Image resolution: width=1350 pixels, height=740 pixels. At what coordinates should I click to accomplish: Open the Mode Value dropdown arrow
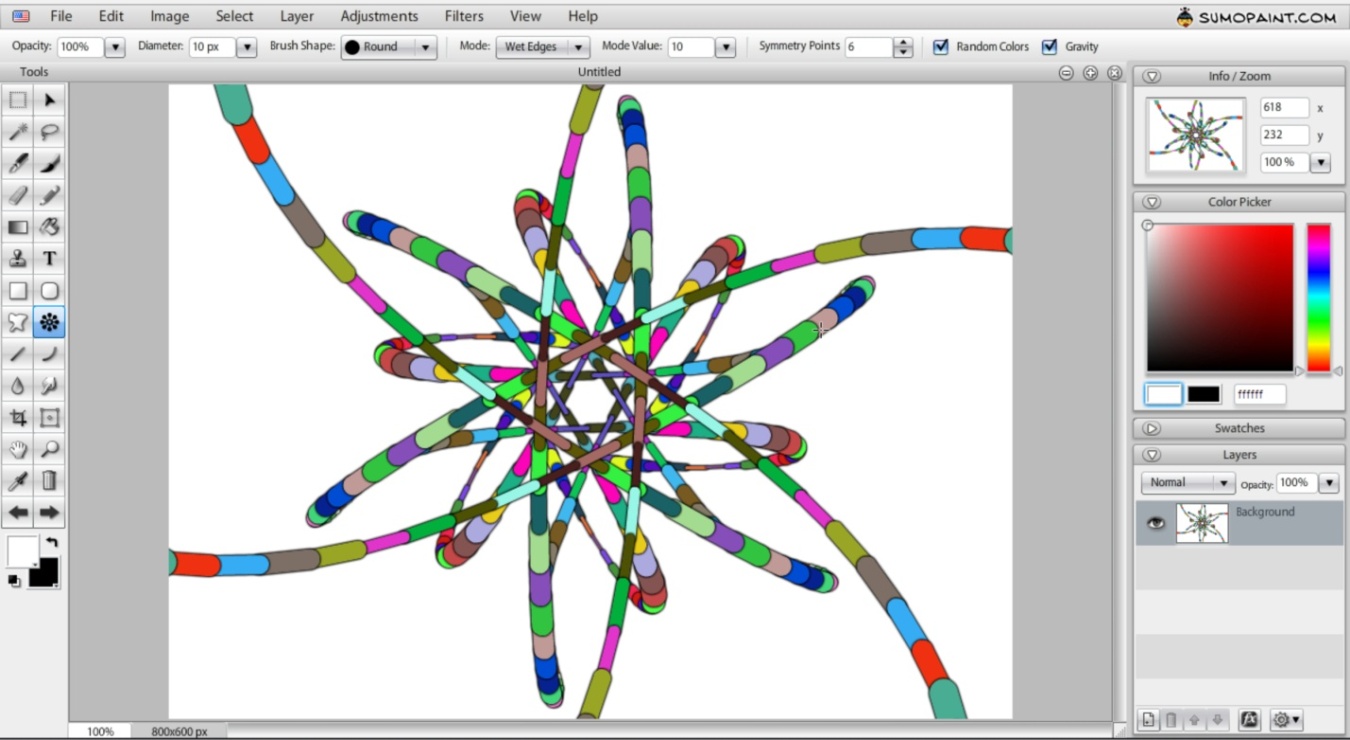click(726, 47)
